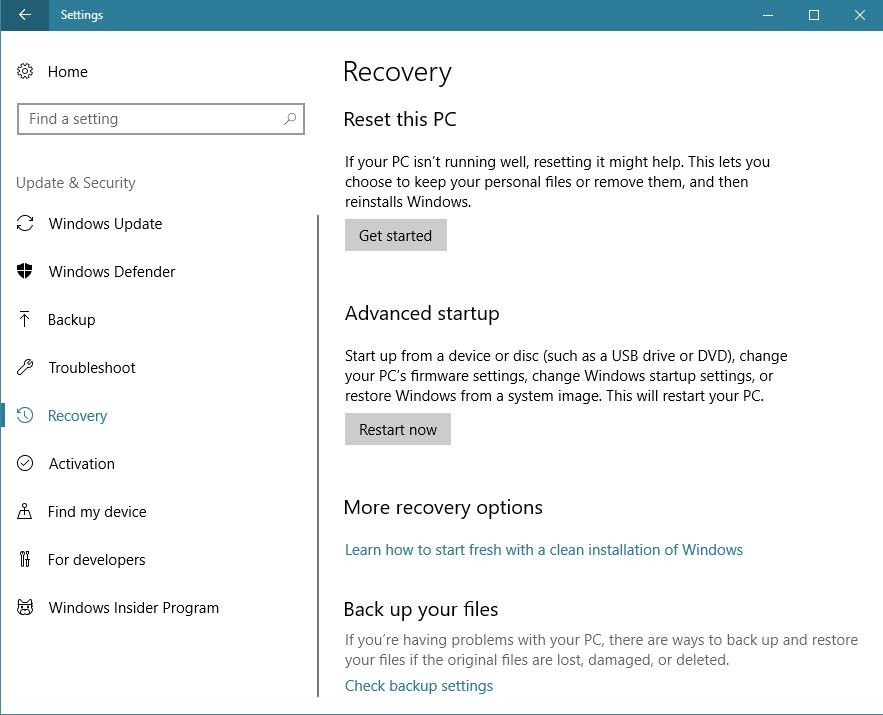Click the back arrow in title bar
883x715 pixels.
24,15
